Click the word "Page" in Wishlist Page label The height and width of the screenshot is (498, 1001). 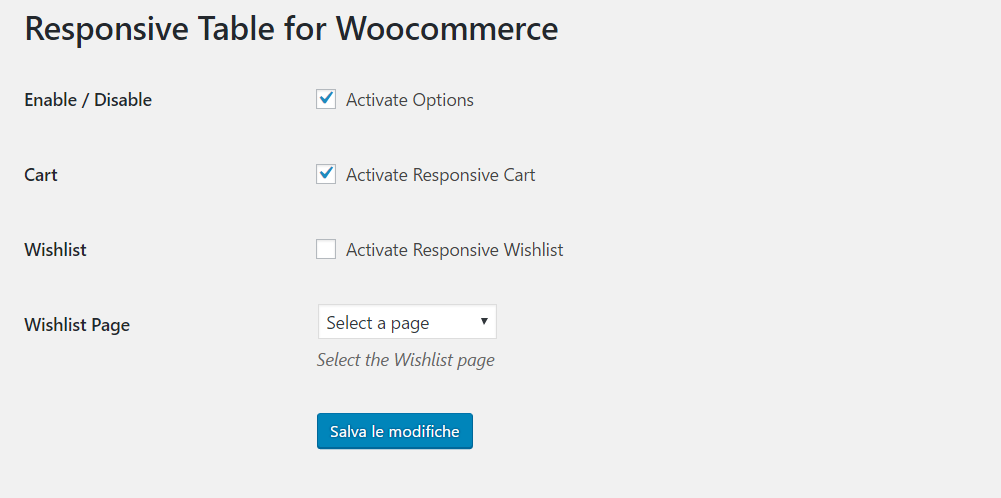click(111, 325)
